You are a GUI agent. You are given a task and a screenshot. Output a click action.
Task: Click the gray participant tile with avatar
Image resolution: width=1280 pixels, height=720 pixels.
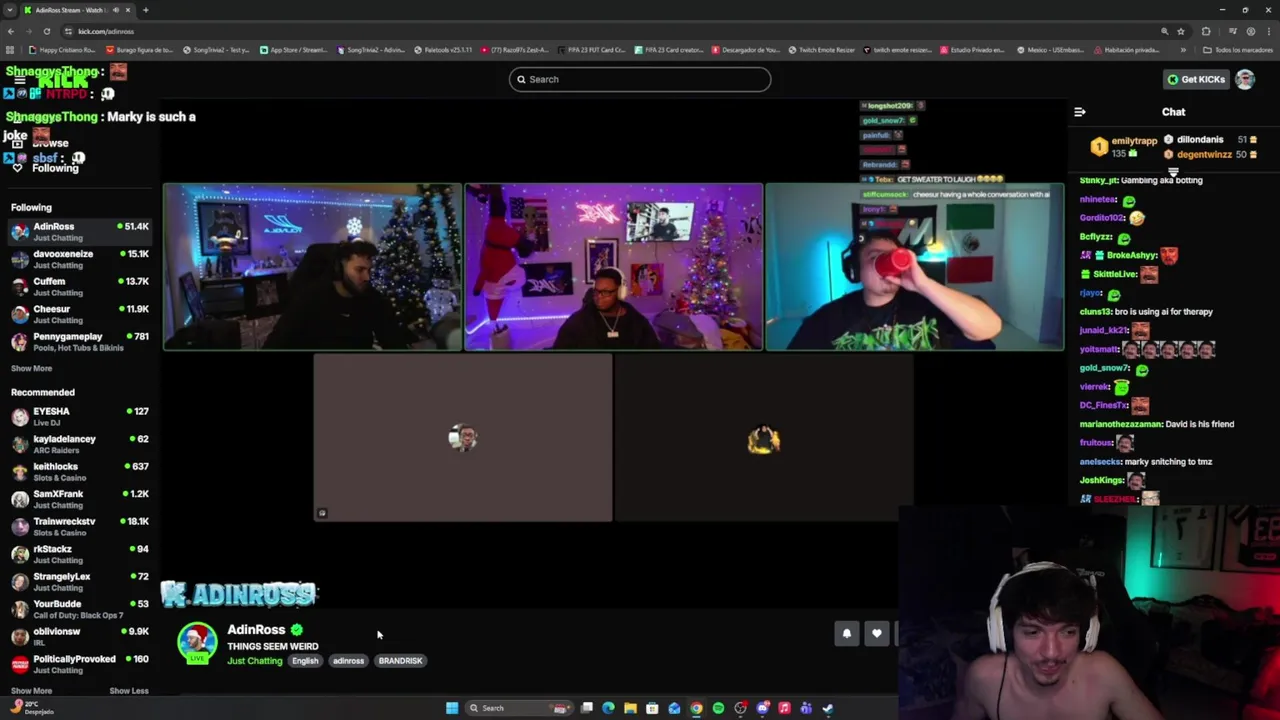(x=463, y=438)
